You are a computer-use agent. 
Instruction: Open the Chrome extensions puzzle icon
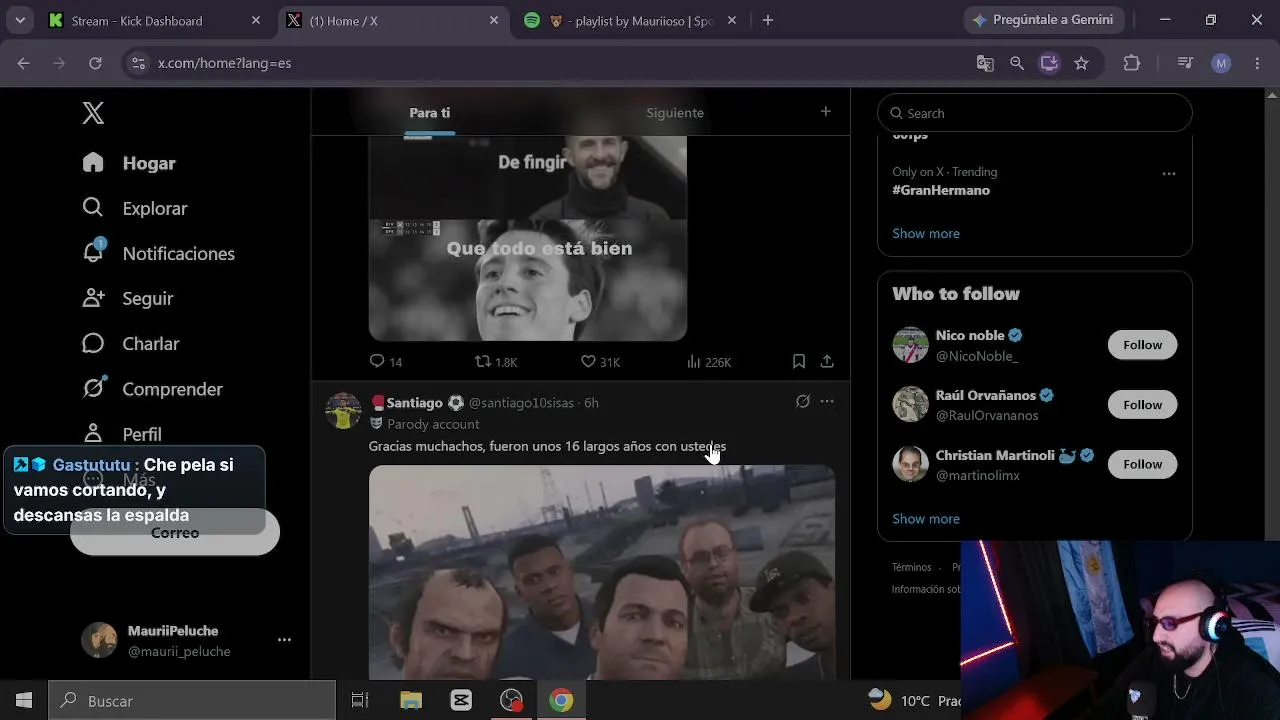(x=1132, y=63)
